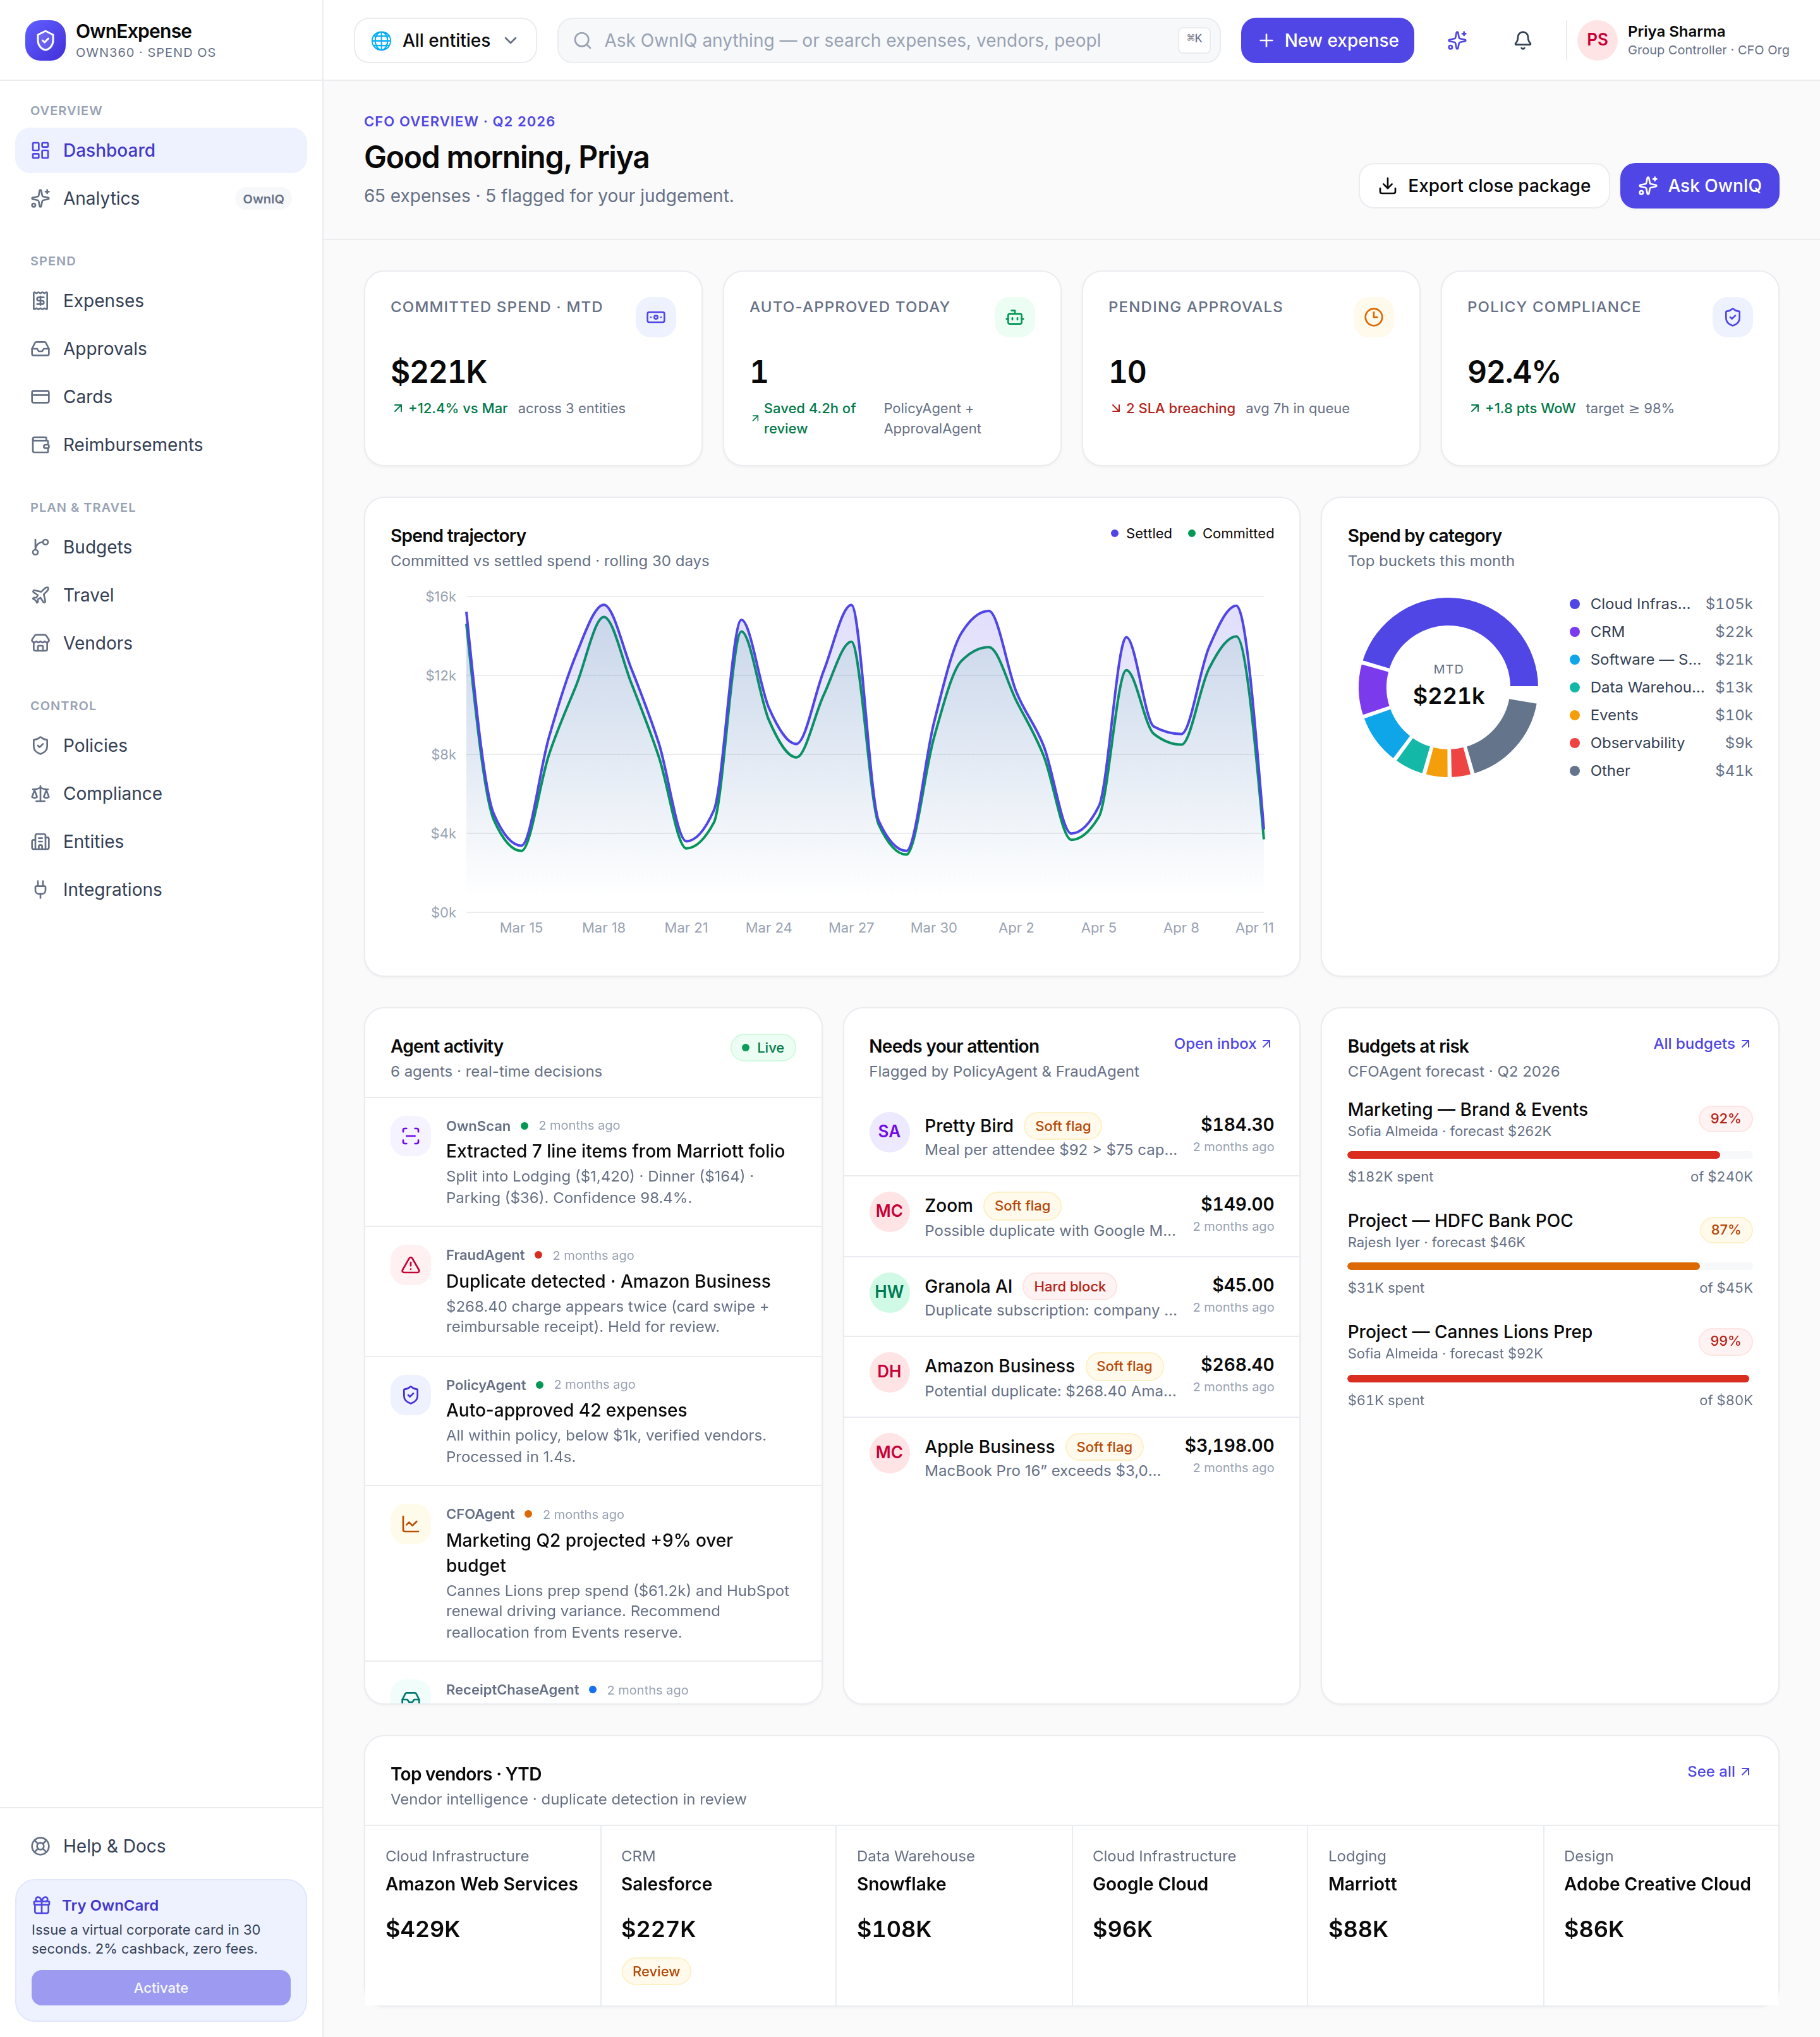Click the Cloud Infras... legend color dot

click(1574, 604)
